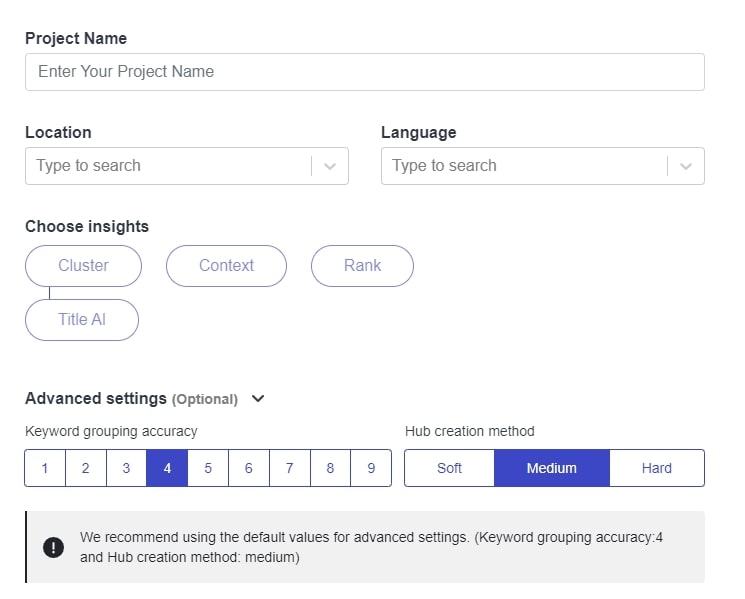This screenshot has width=745, height=599.
Task: Click the Location search field
Action: pyautogui.click(x=169, y=166)
